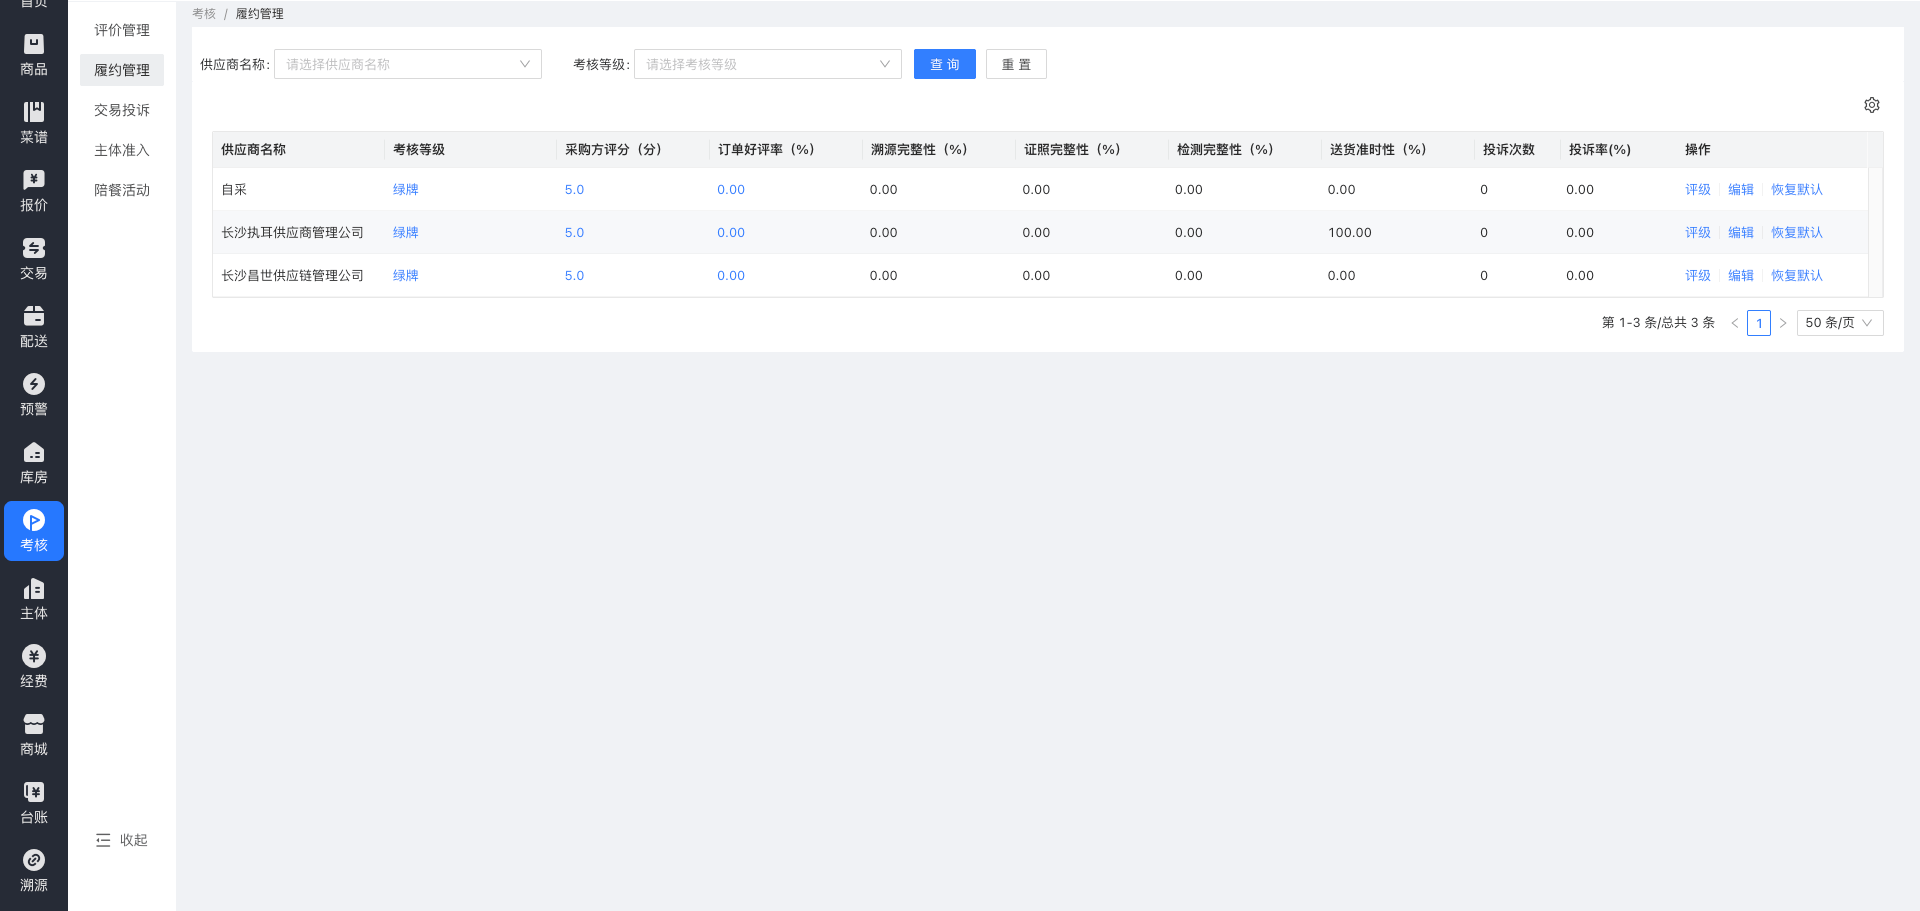Expand the 考核等级 dropdown

[767, 64]
